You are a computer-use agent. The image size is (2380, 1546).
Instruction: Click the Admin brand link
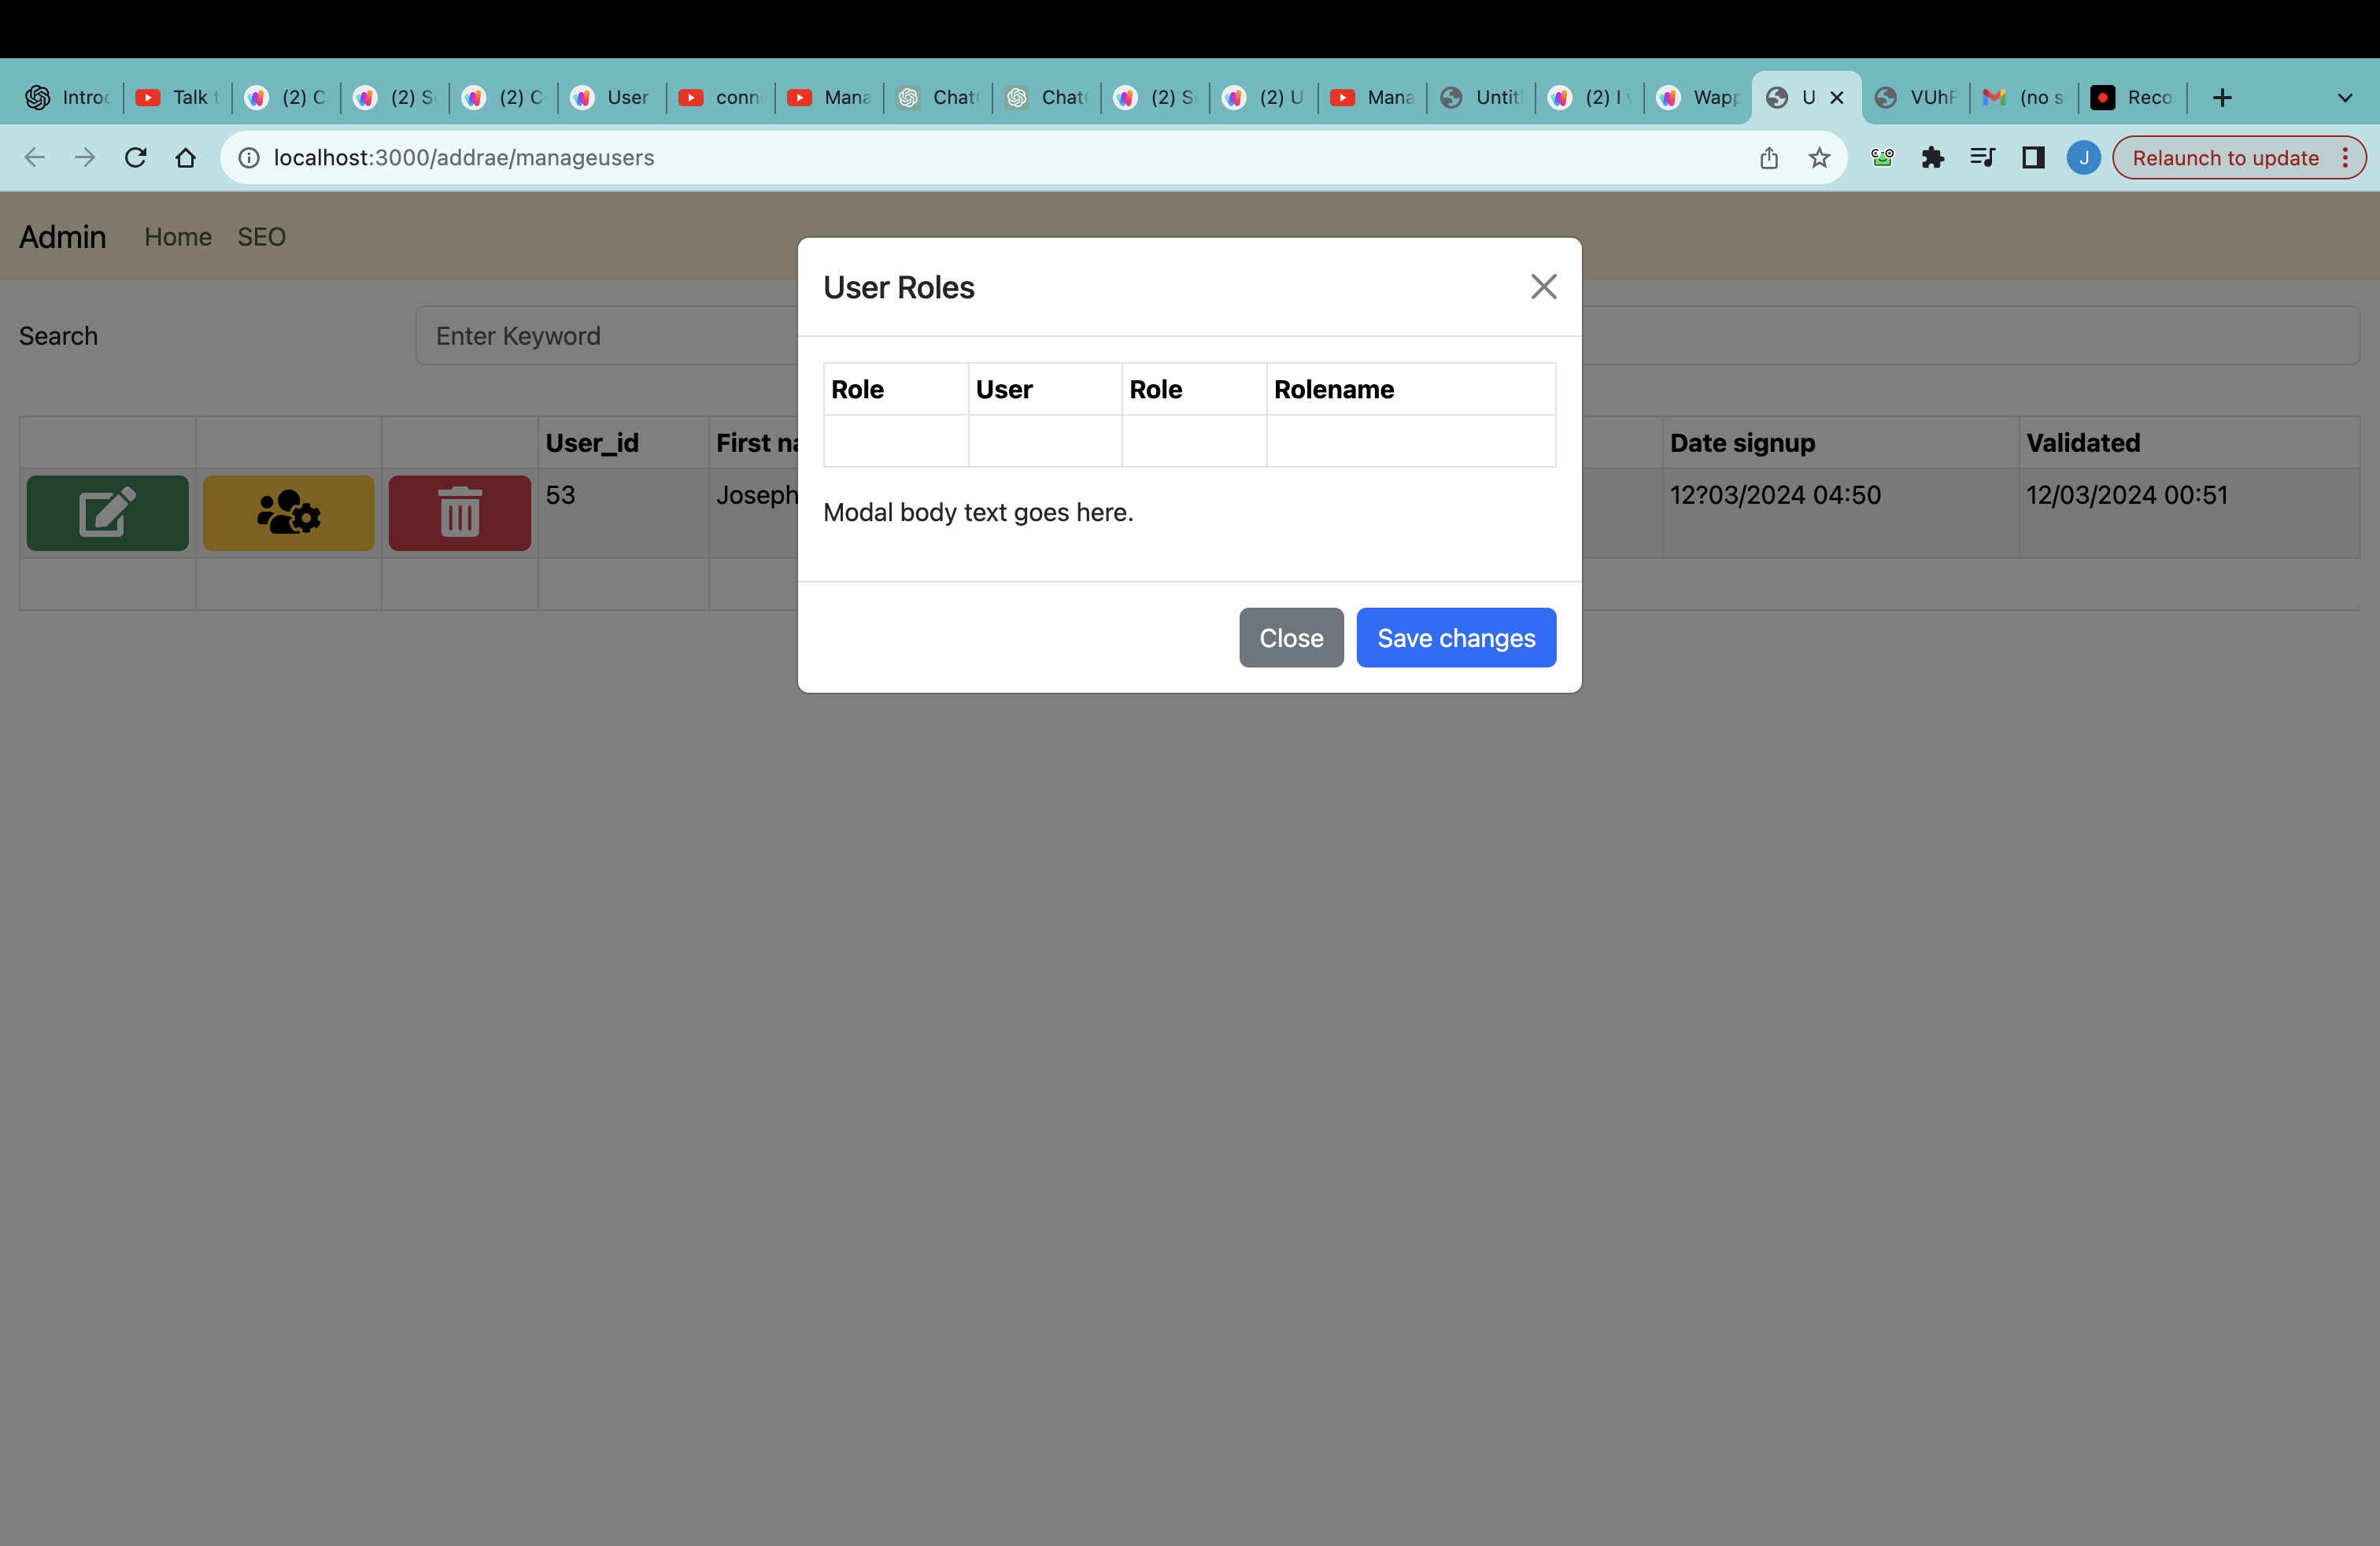coord(63,237)
